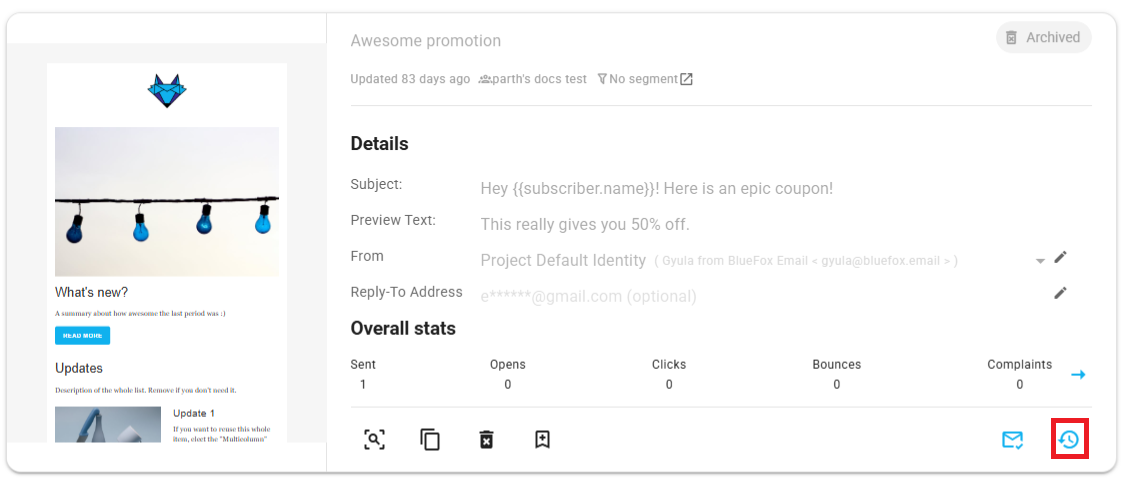Edit the Reply-To address pencil icon
This screenshot has height=479, width=1126.
pyautogui.click(x=1061, y=293)
